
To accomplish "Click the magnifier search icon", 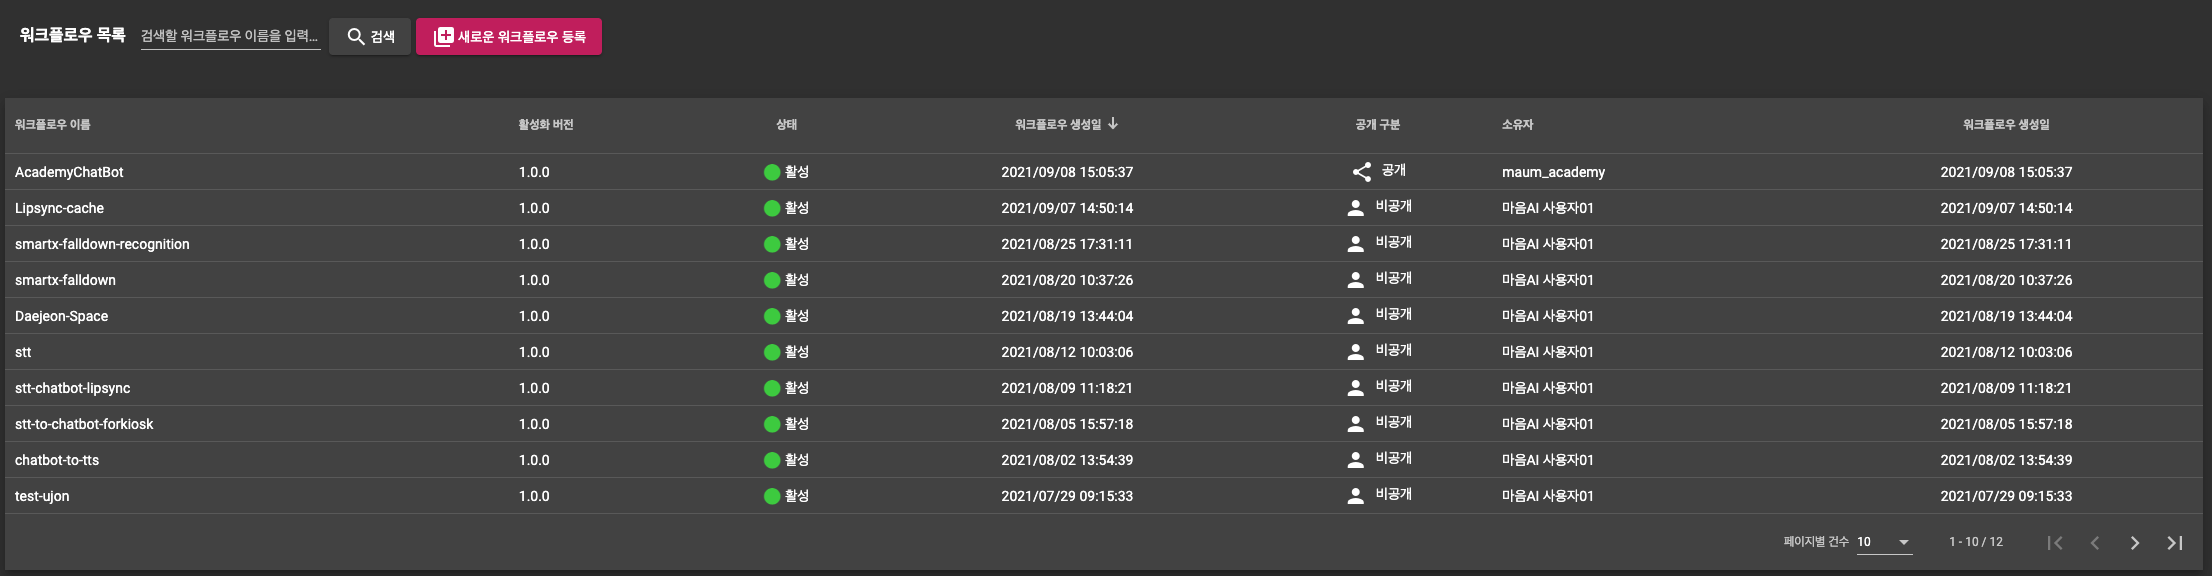I will tap(355, 37).
